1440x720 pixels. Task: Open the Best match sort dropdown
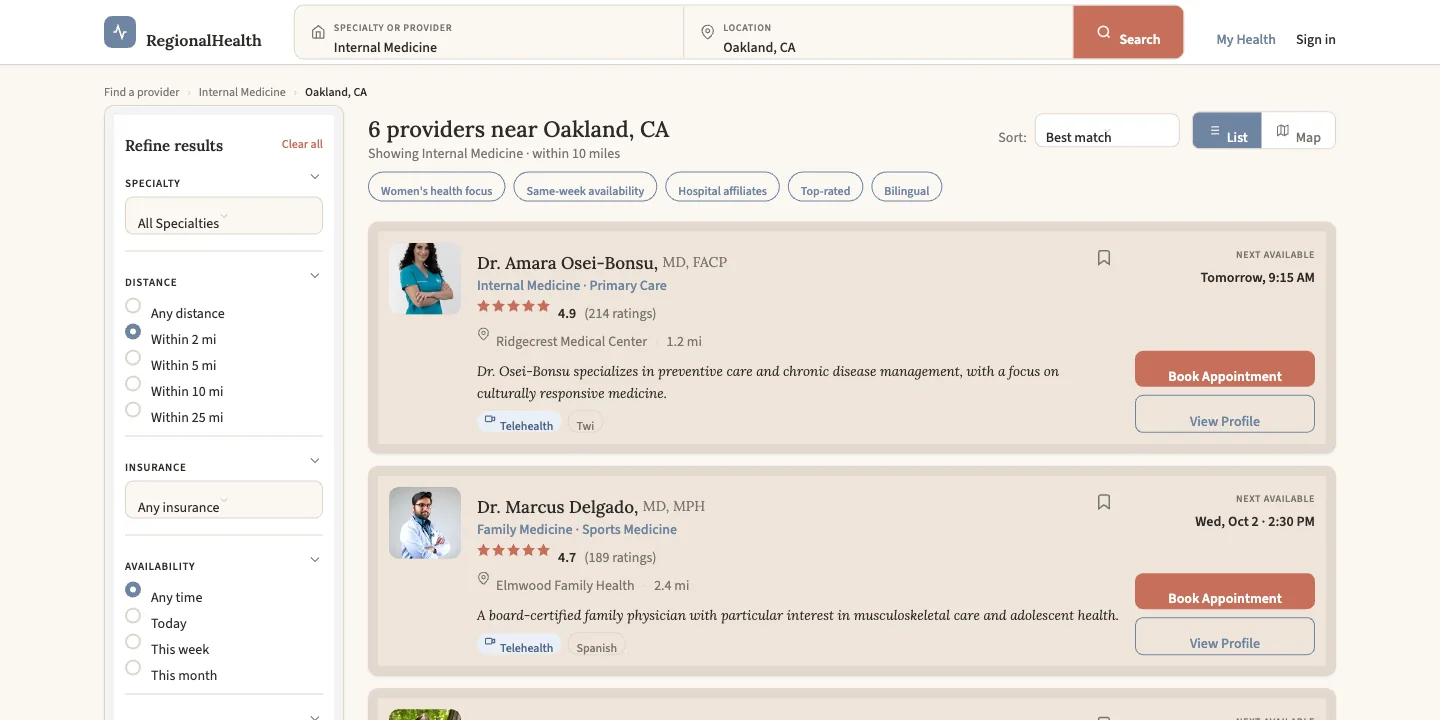point(1107,131)
